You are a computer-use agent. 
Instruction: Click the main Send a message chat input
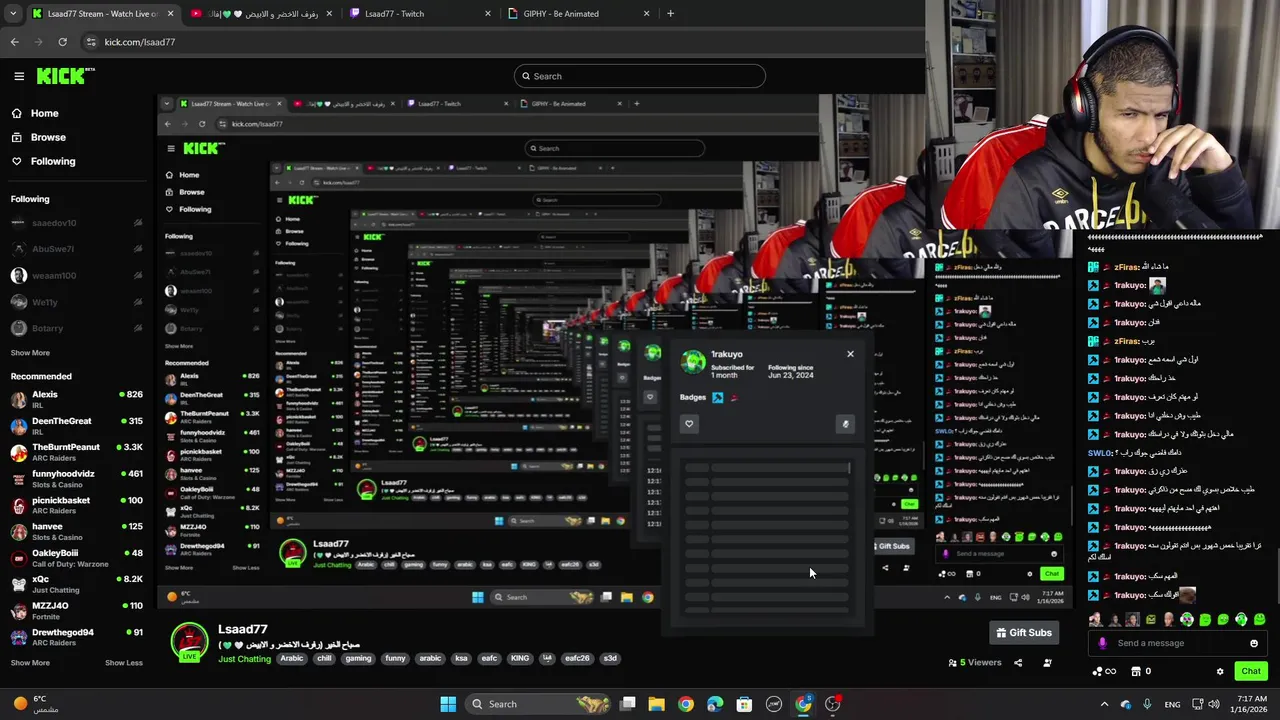[1177, 643]
